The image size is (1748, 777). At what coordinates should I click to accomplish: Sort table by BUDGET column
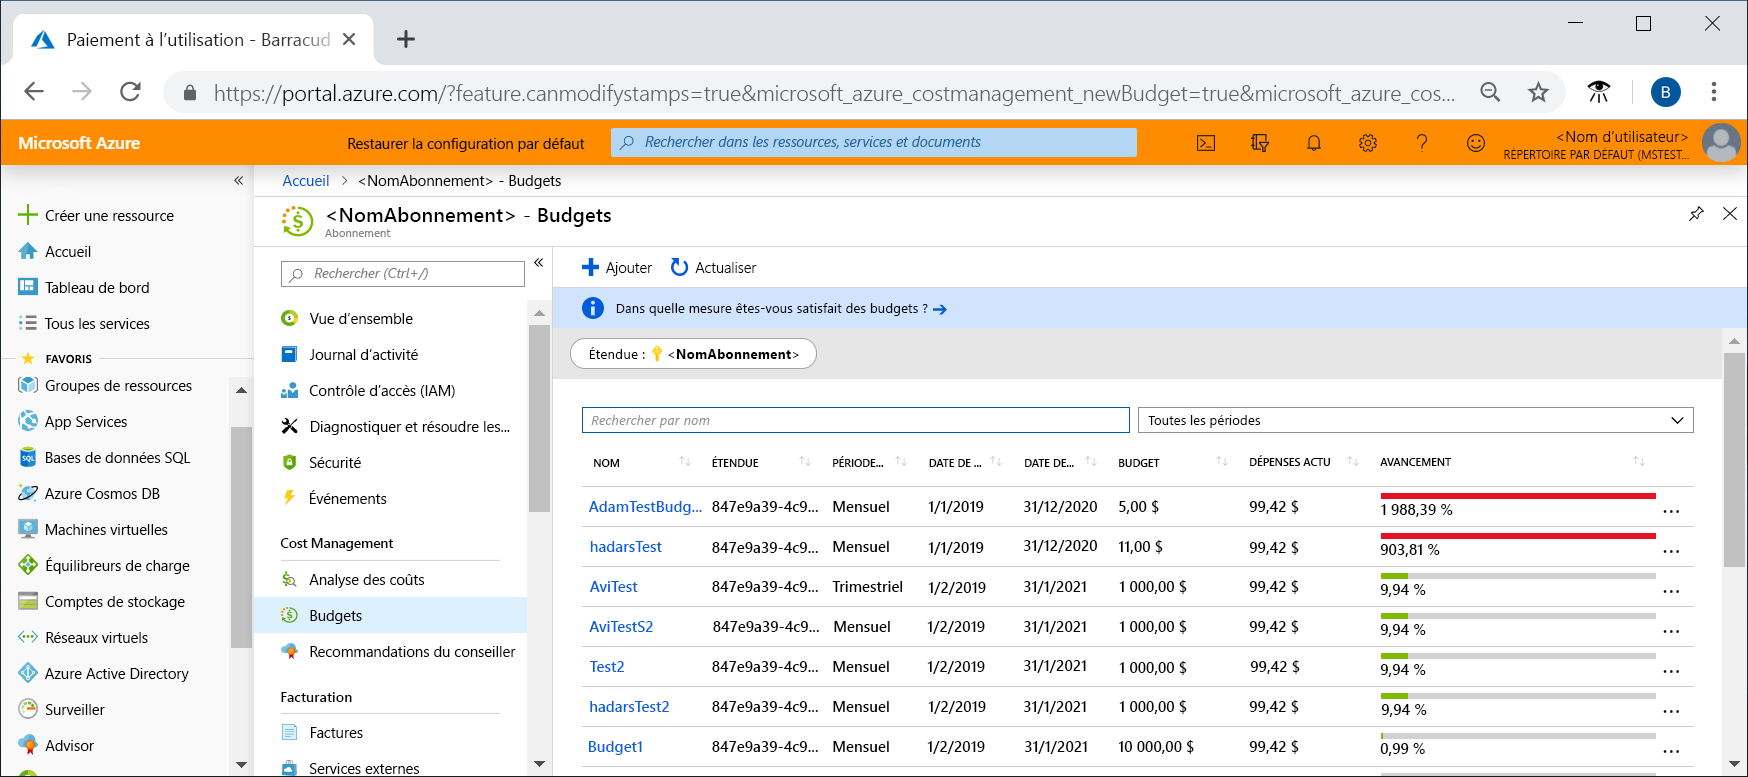[x=1222, y=462]
